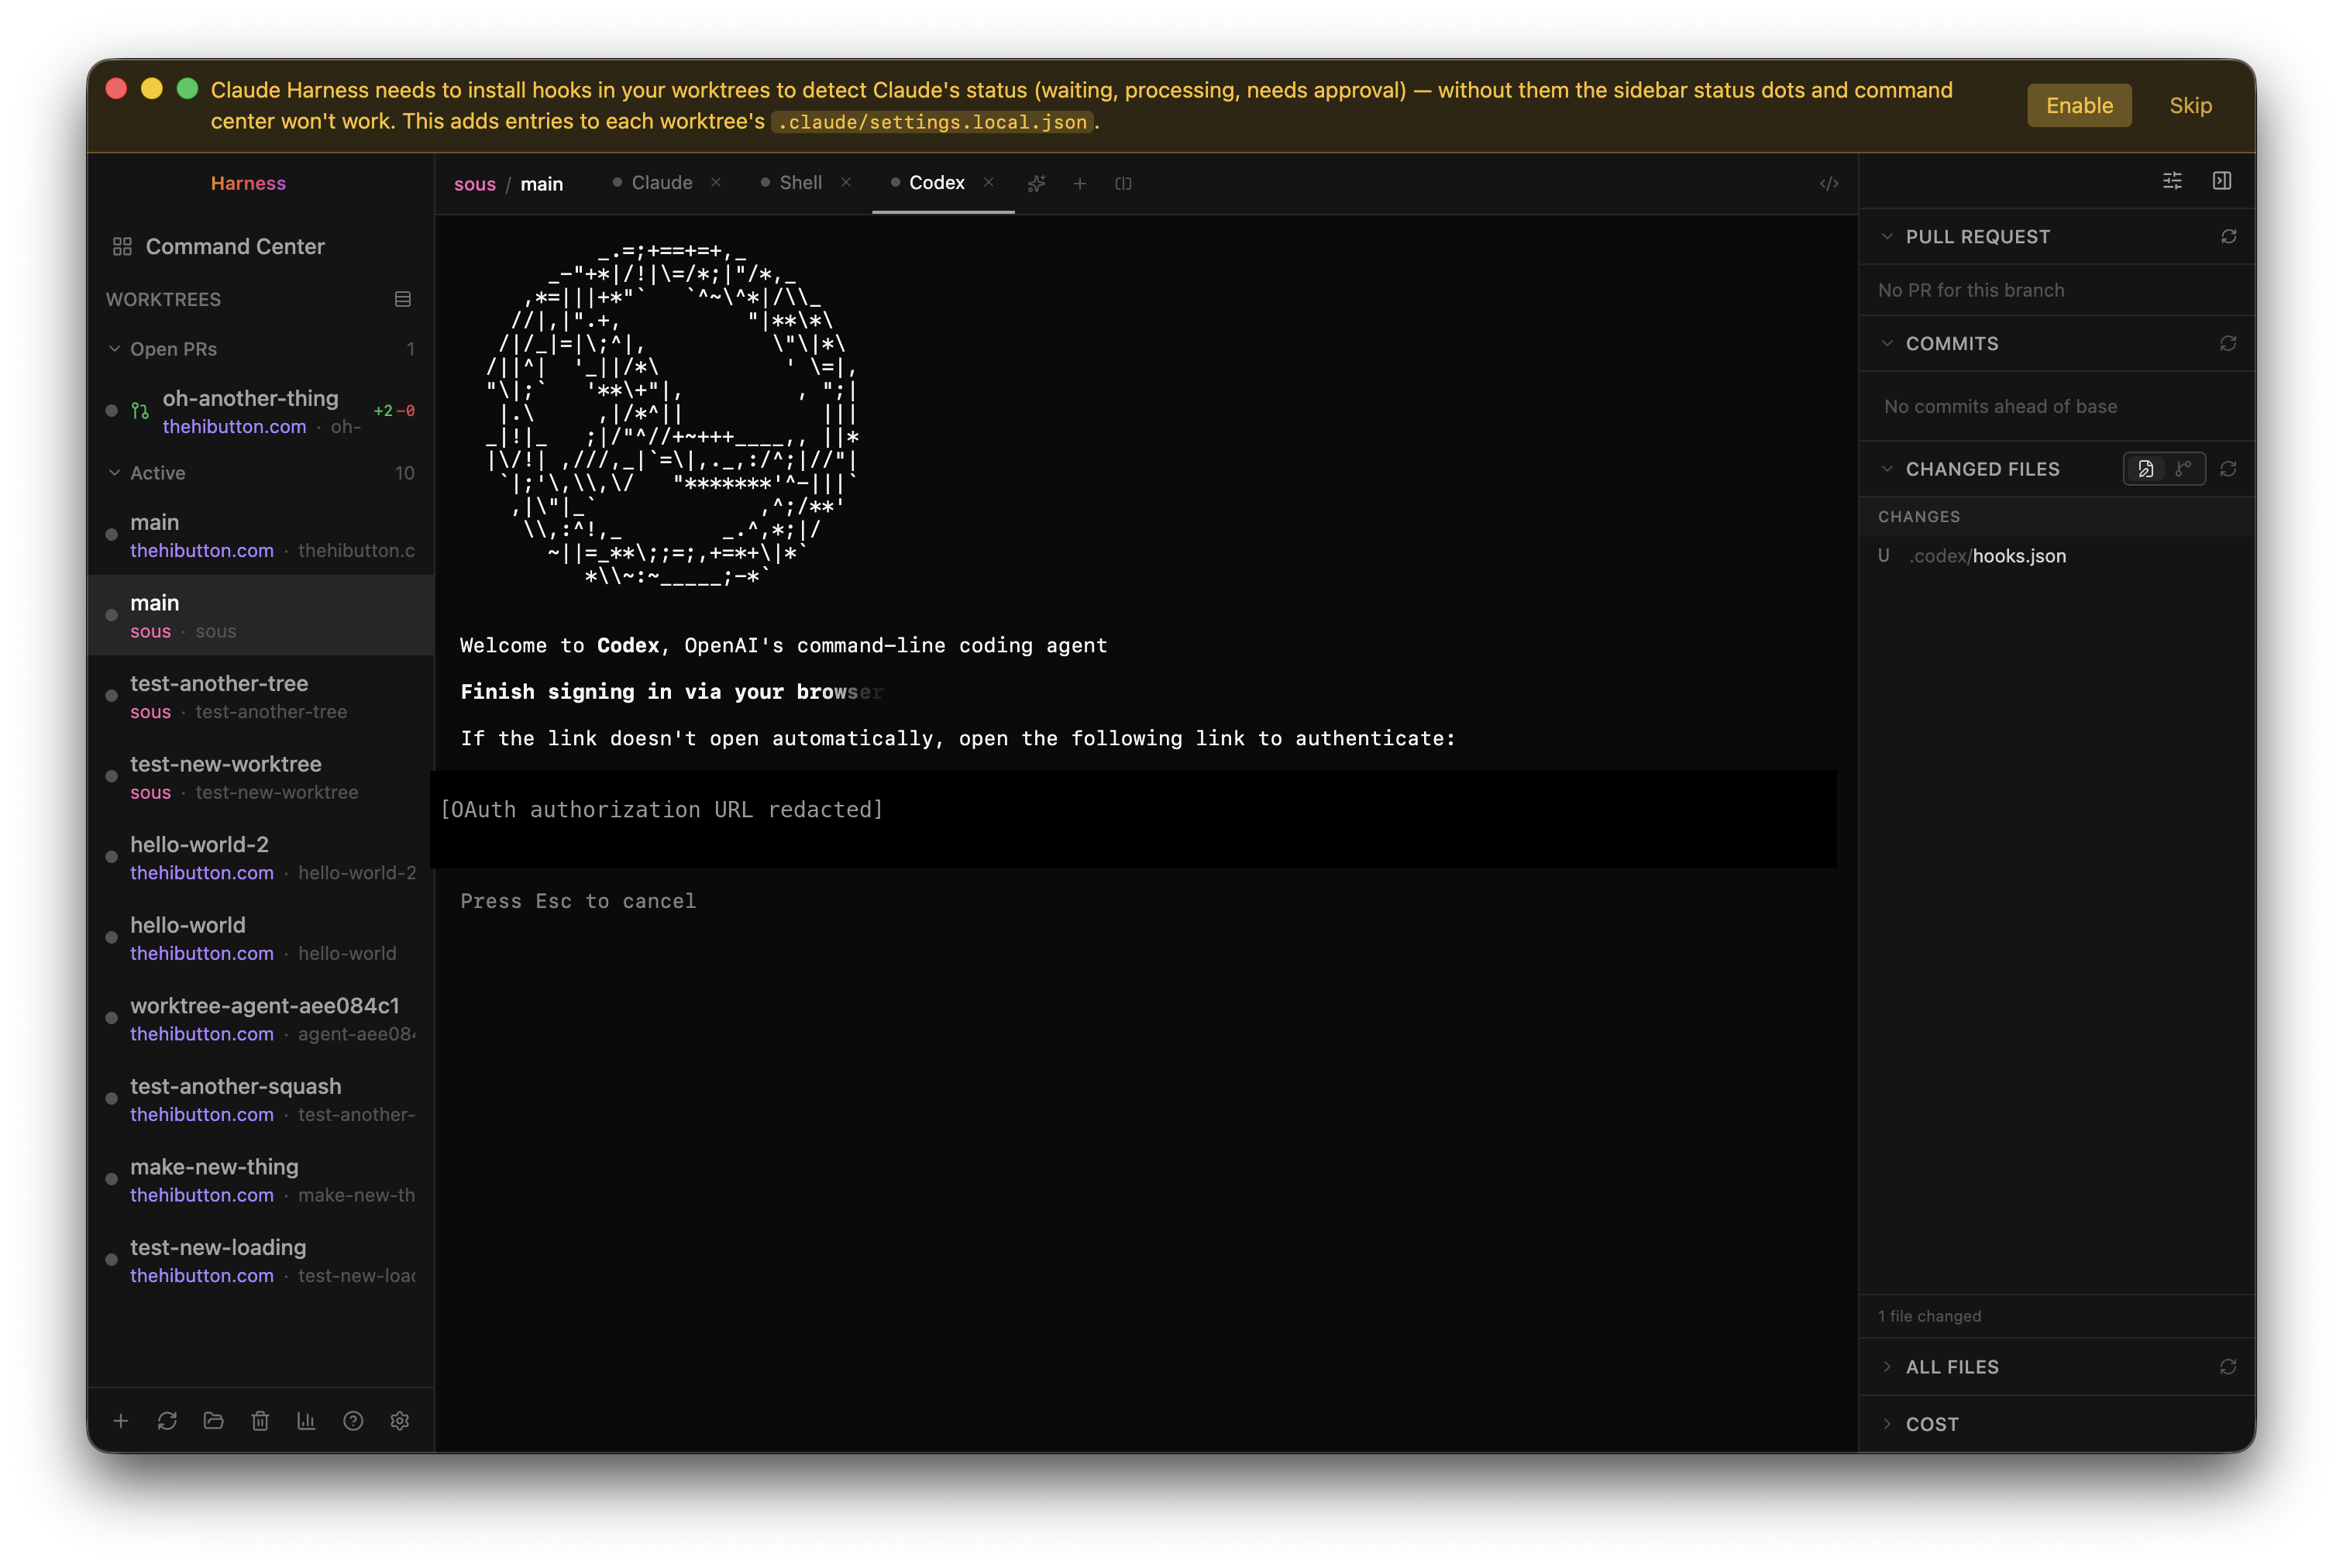2343x1568 pixels.
Task: Switch to the Shell tab
Action: coord(800,183)
